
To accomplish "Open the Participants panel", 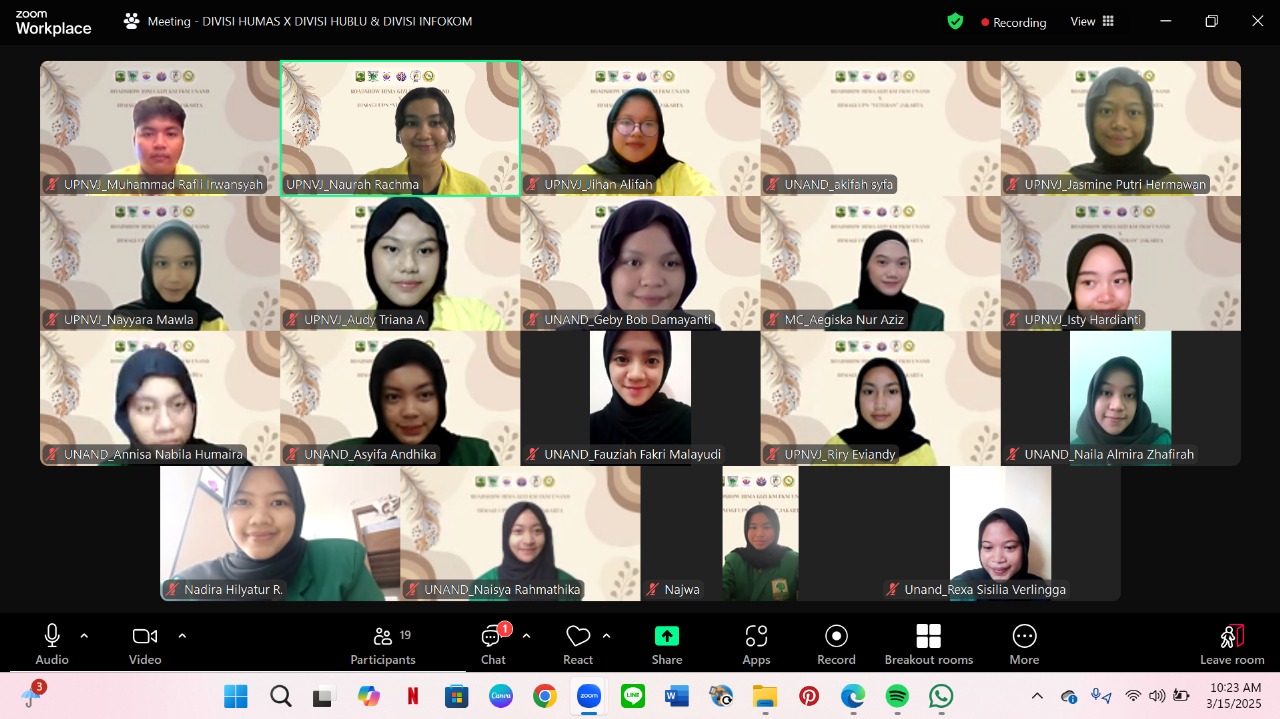I will [x=382, y=644].
